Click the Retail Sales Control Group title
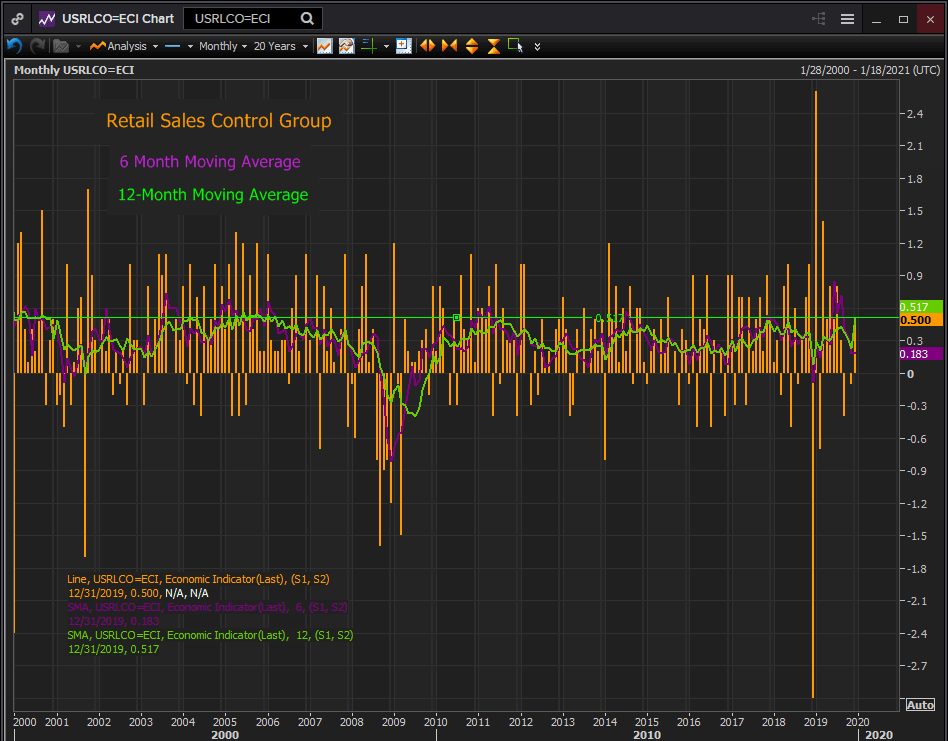 [218, 121]
